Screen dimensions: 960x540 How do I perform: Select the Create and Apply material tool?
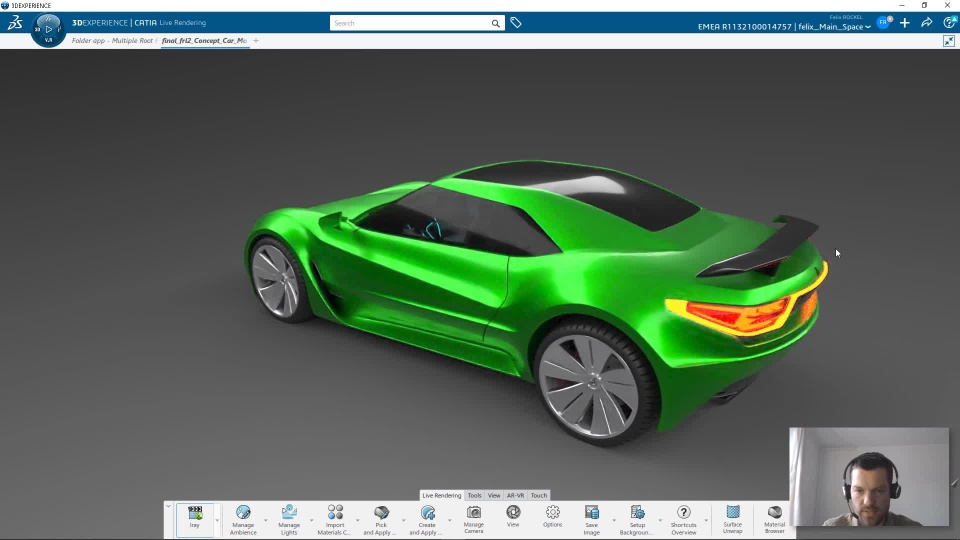[427, 519]
